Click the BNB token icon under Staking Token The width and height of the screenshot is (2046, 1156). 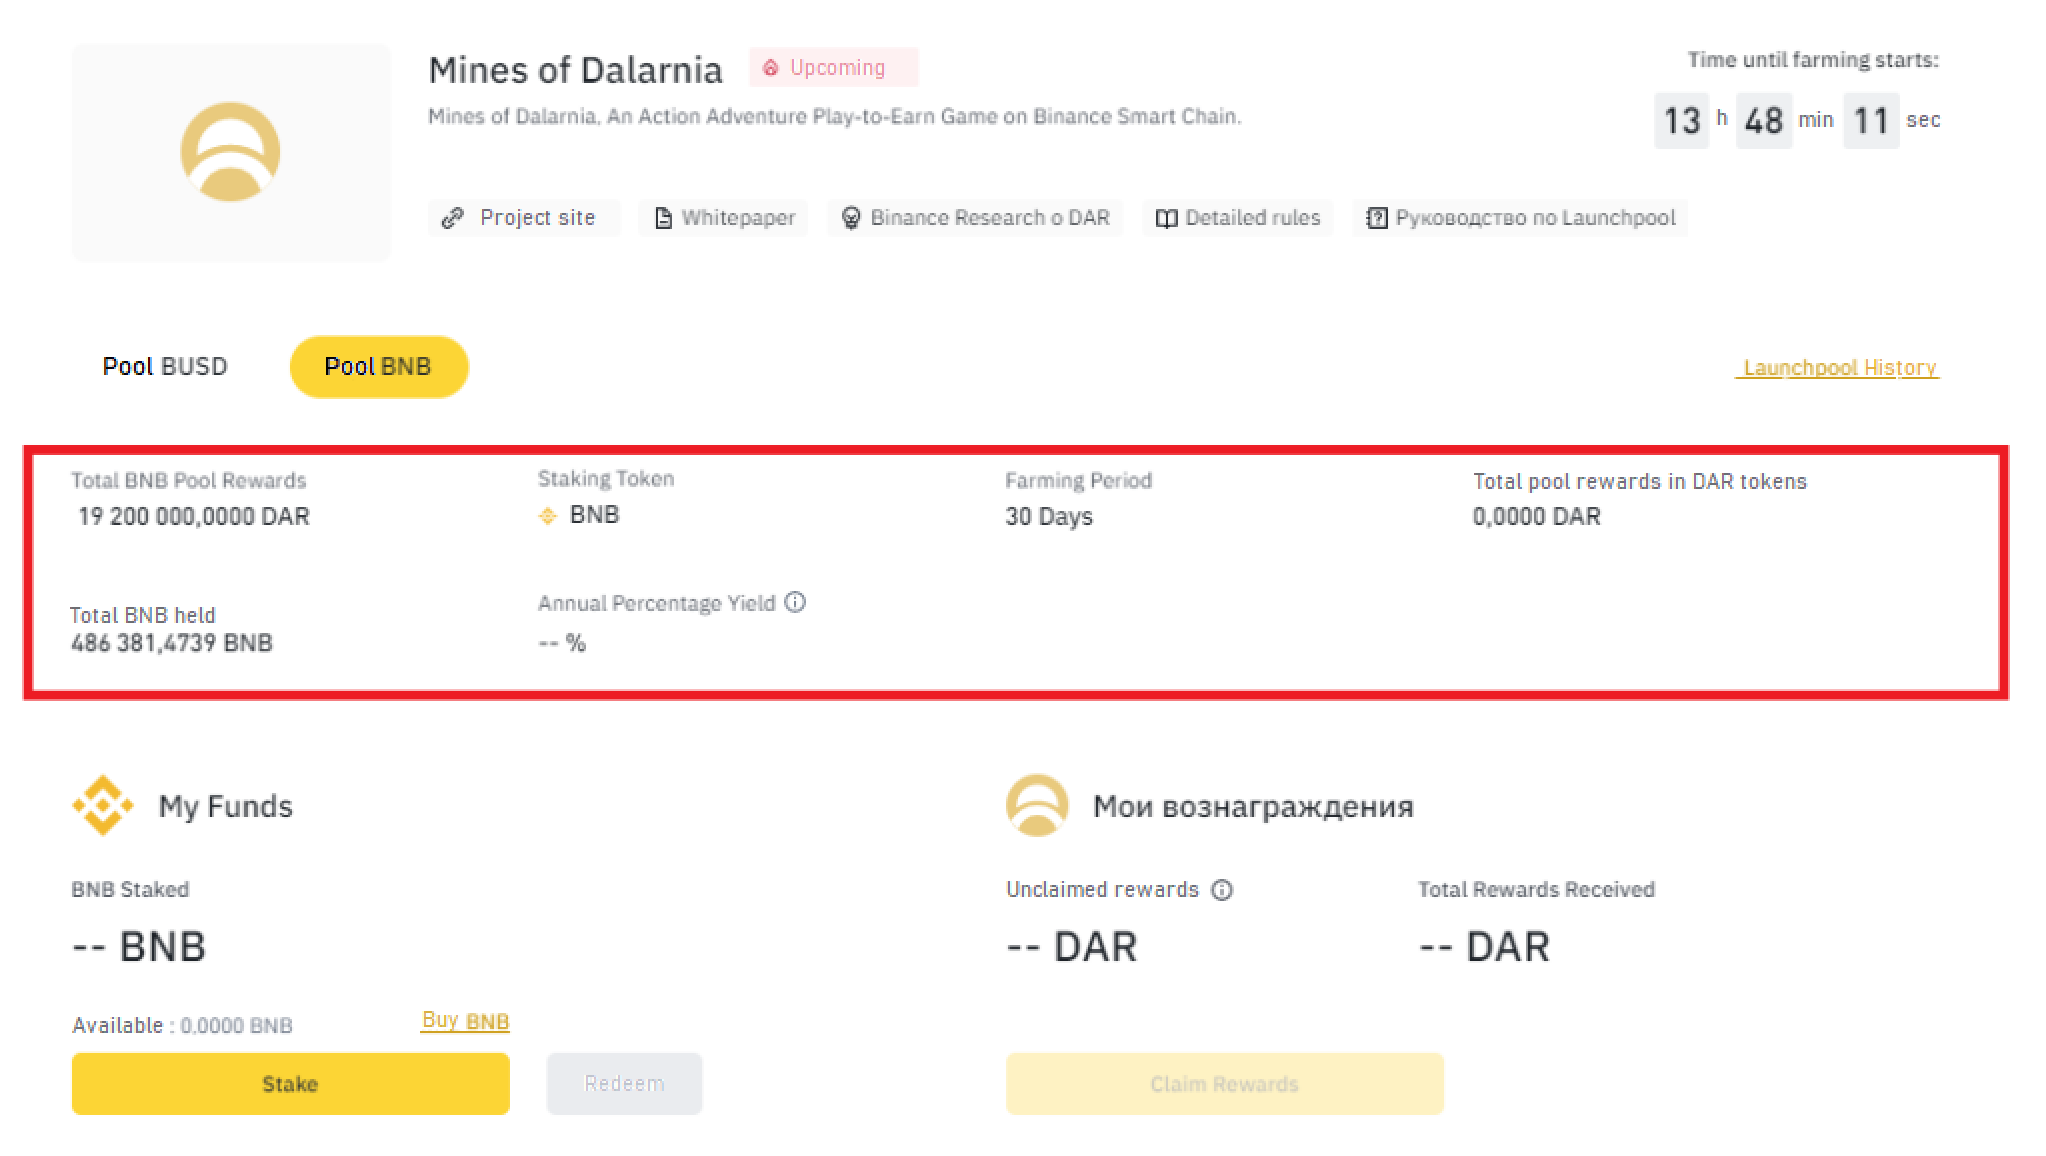[546, 516]
